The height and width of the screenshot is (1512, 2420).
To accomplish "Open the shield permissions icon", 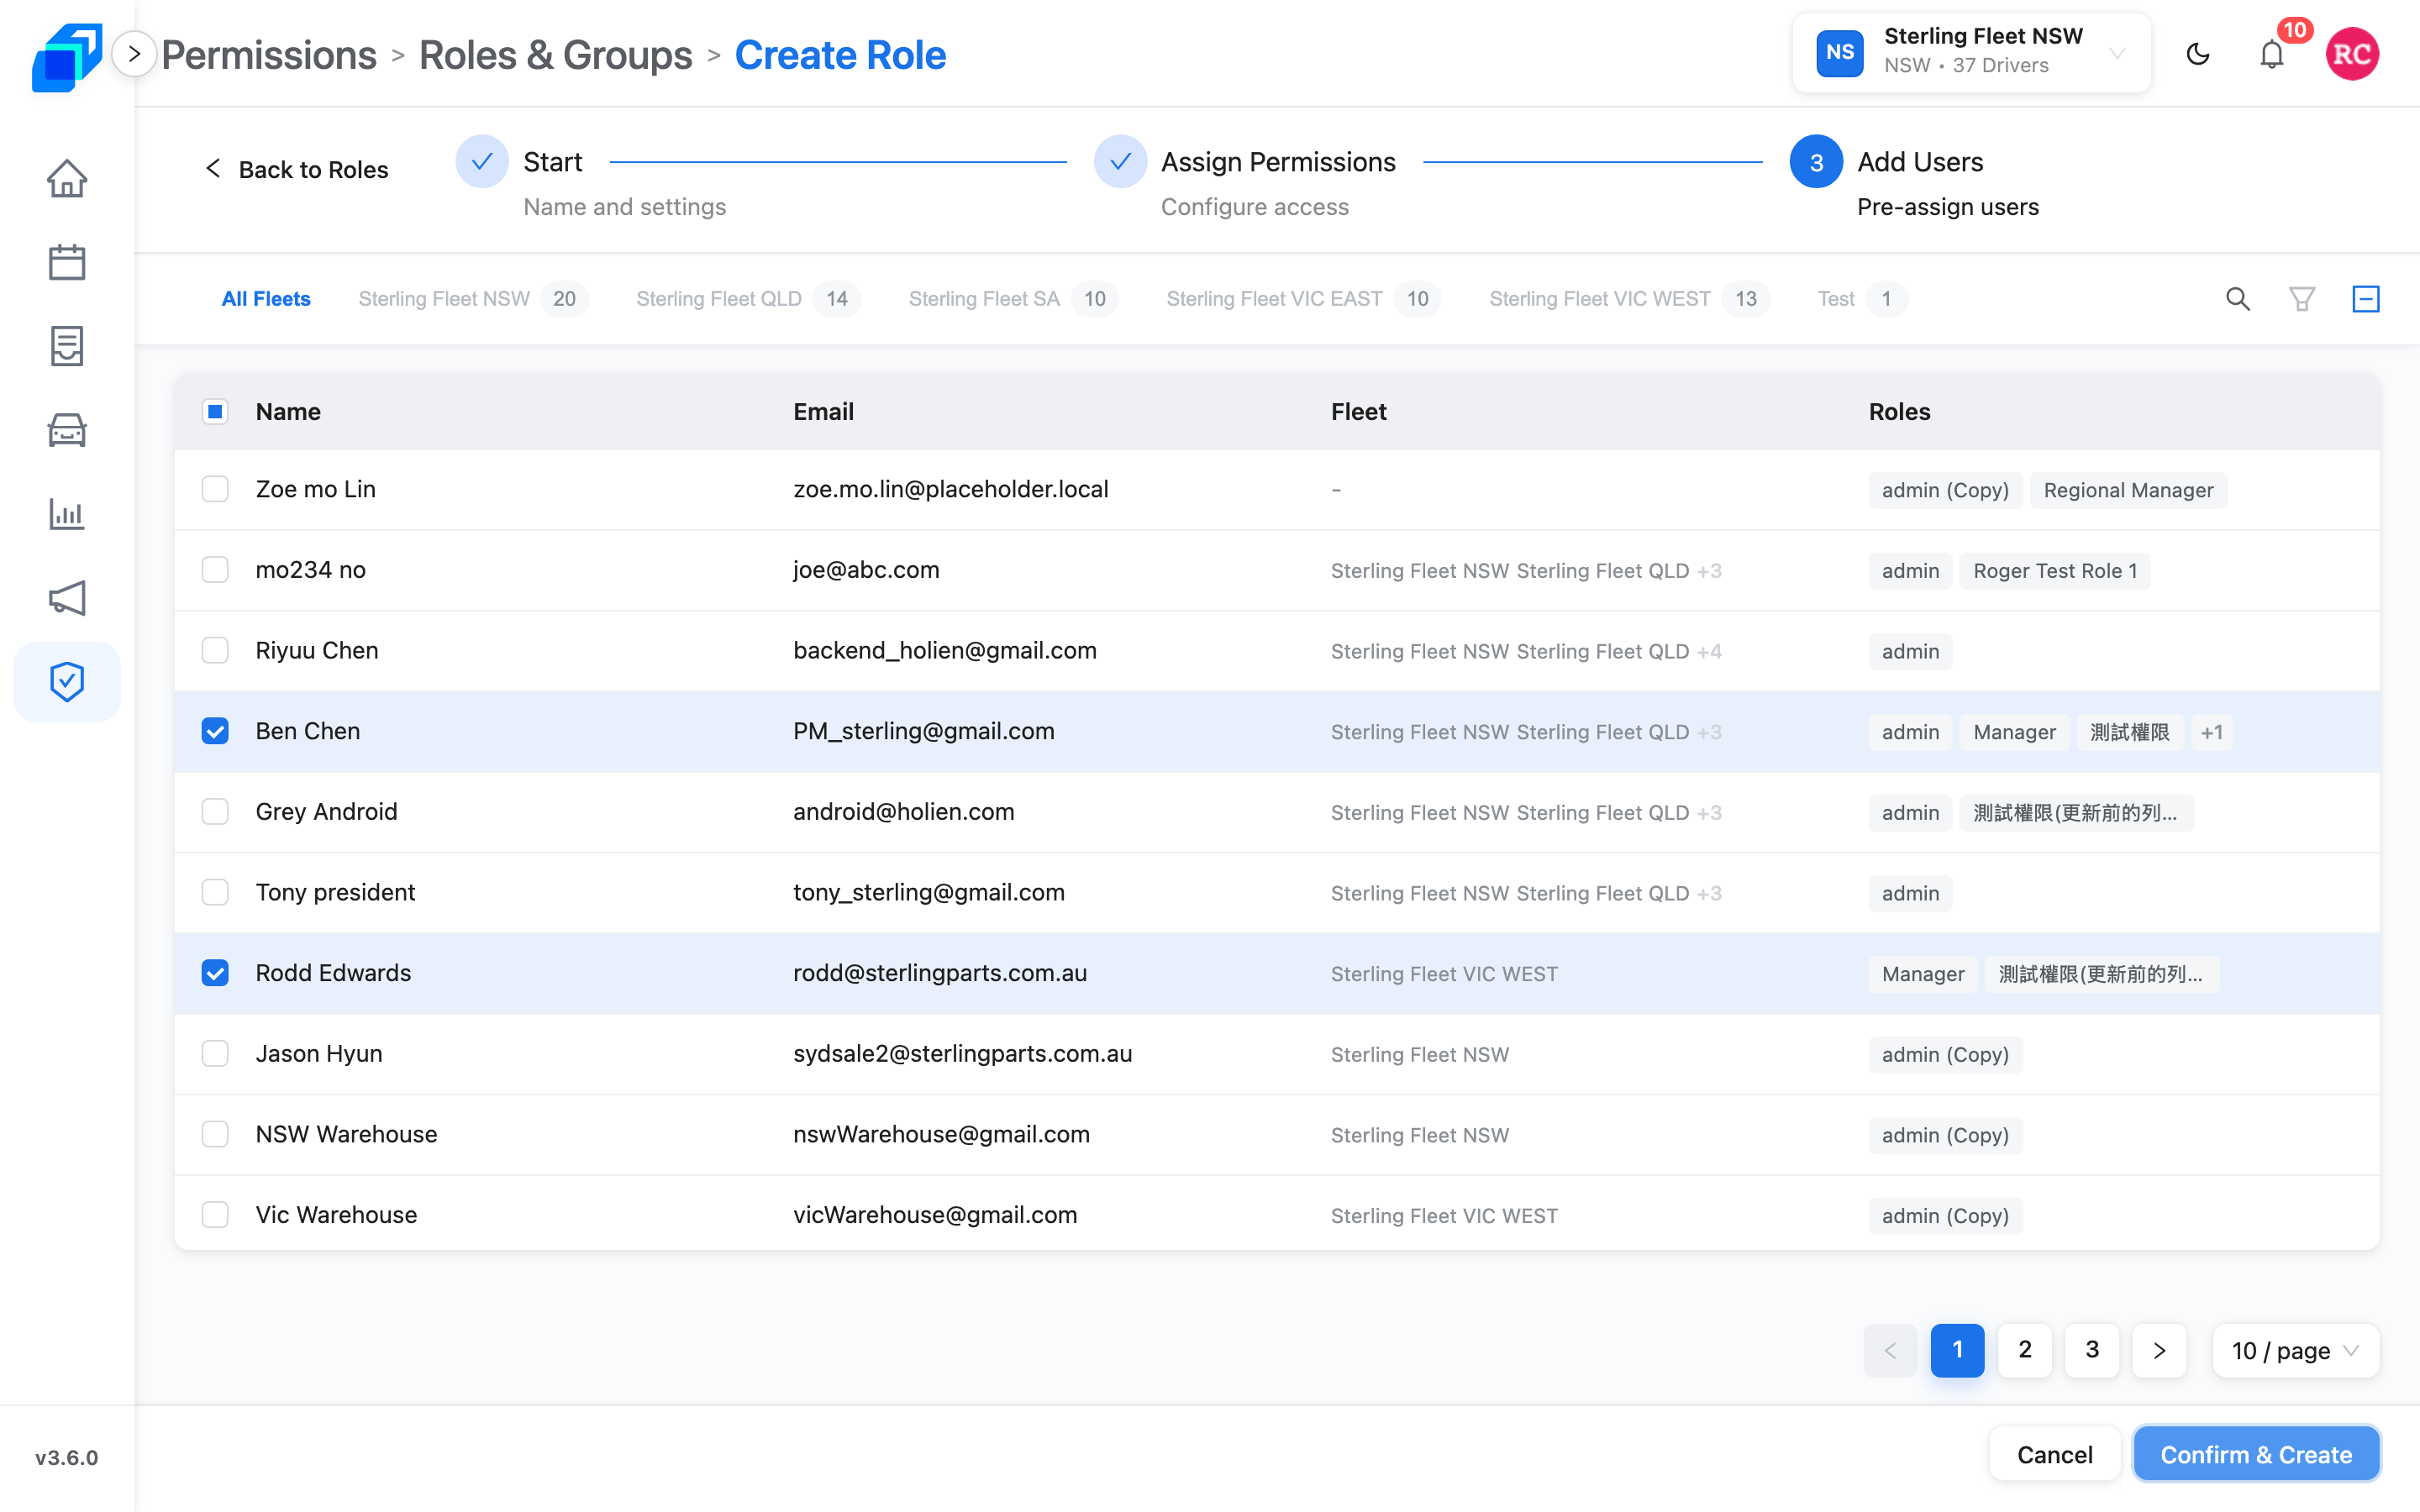I will pyautogui.click(x=67, y=682).
